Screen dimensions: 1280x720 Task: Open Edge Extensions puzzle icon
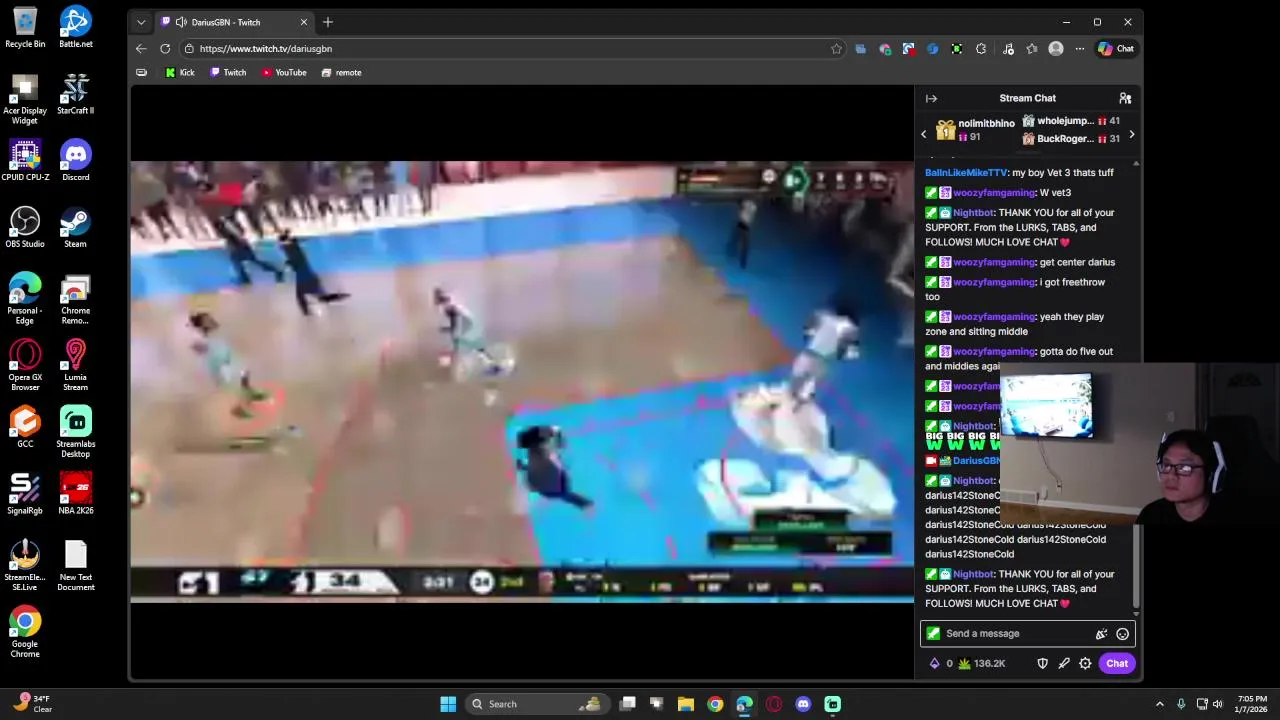tap(981, 48)
